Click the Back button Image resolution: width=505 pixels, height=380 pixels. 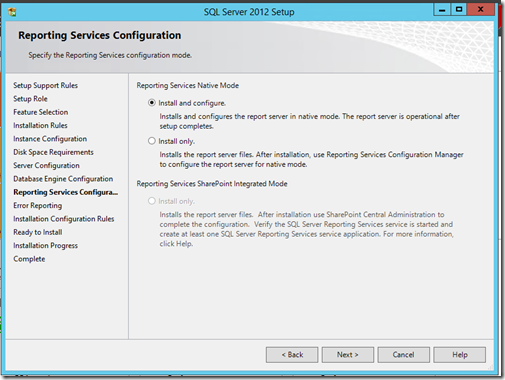292,355
